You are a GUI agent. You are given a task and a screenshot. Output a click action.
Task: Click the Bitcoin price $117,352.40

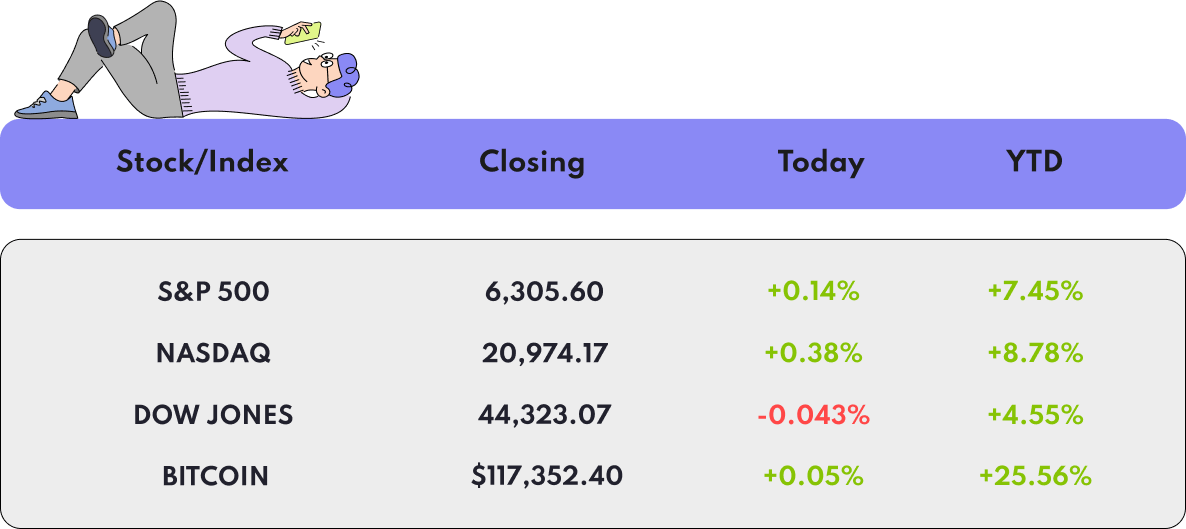point(547,476)
